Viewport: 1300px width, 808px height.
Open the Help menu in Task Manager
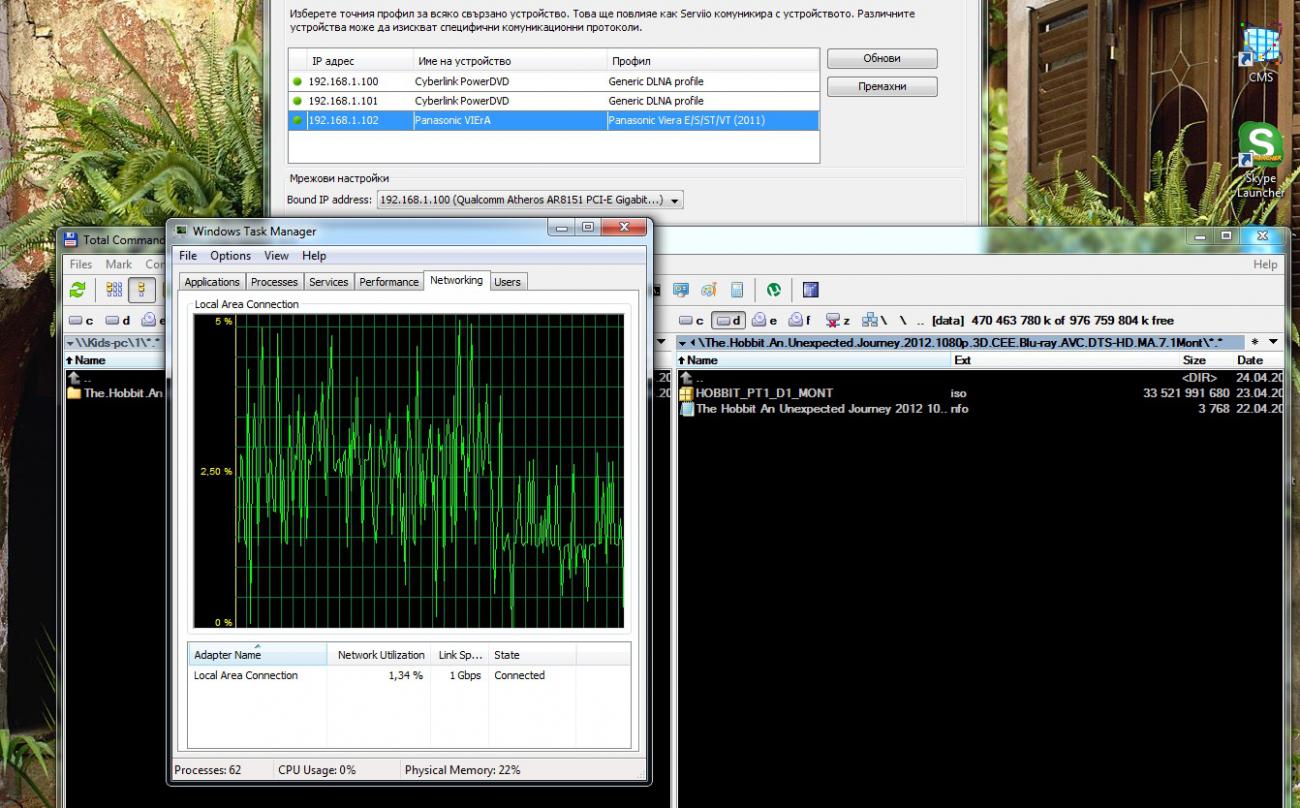(314, 256)
